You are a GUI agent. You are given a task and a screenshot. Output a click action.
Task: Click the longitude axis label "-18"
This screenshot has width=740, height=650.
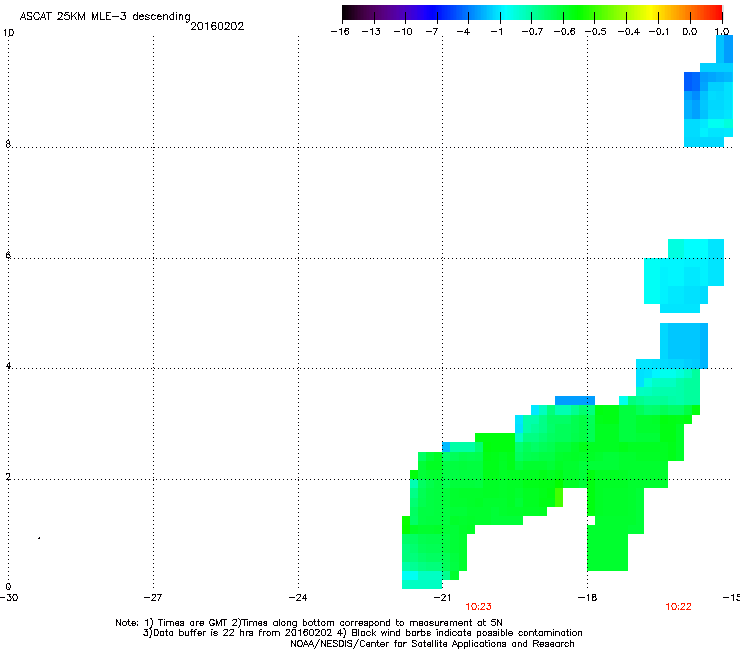pos(587,598)
